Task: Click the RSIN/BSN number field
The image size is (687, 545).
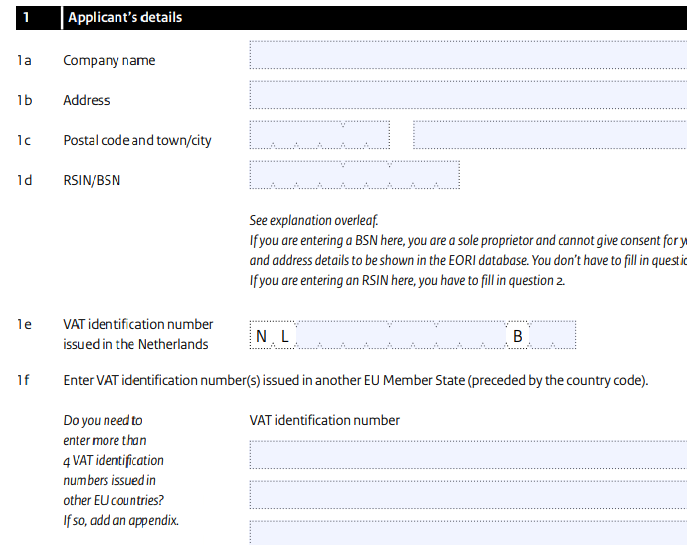Action: [x=355, y=175]
